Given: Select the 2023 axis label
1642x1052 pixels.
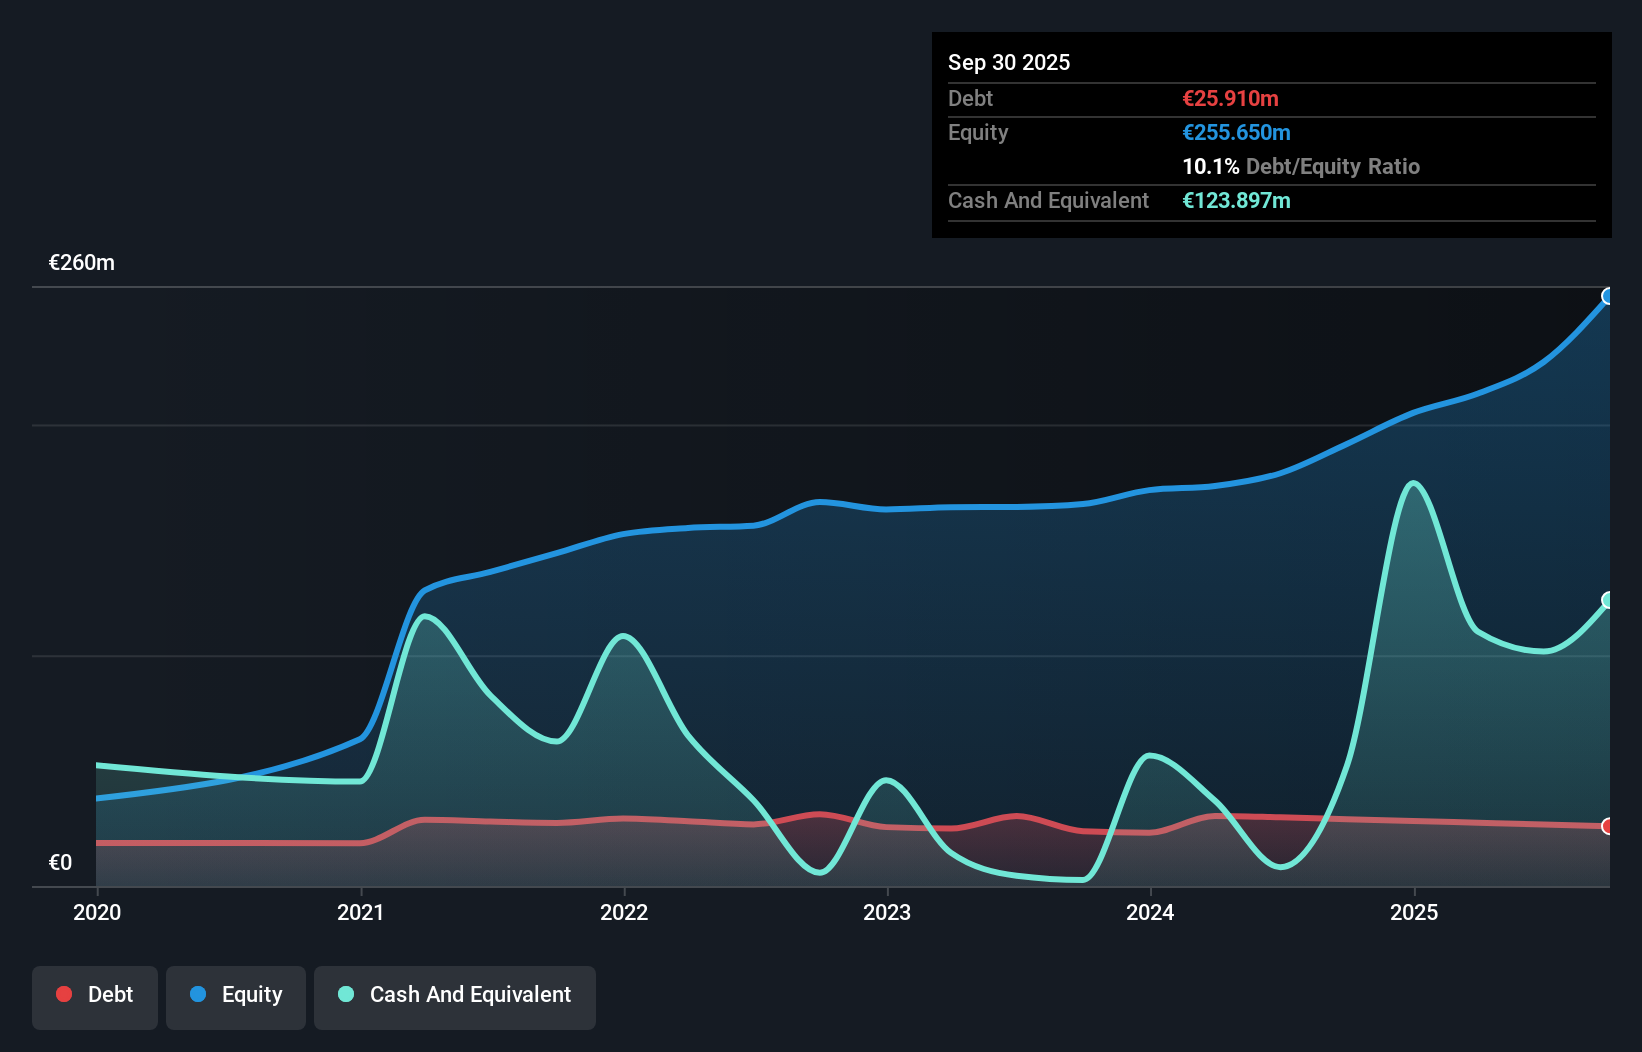Looking at the screenshot, I should point(888,912).
